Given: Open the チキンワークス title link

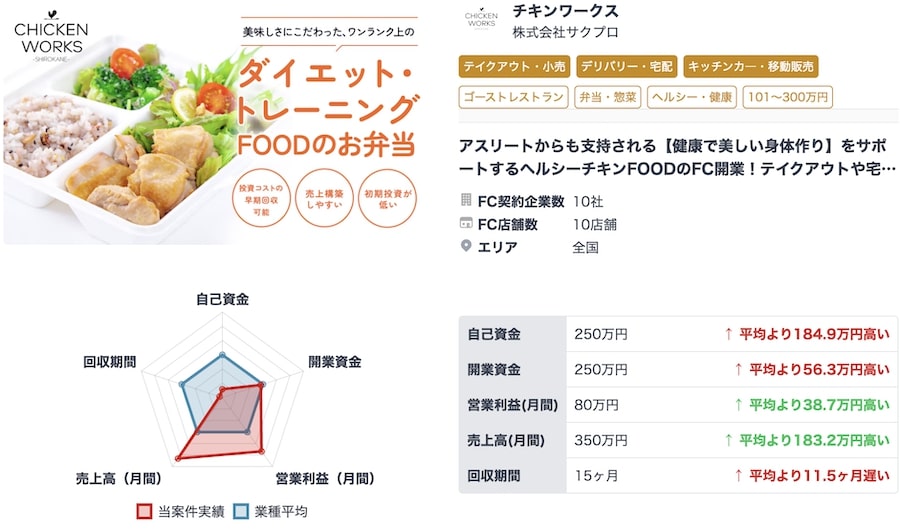Looking at the screenshot, I should pos(565,11).
